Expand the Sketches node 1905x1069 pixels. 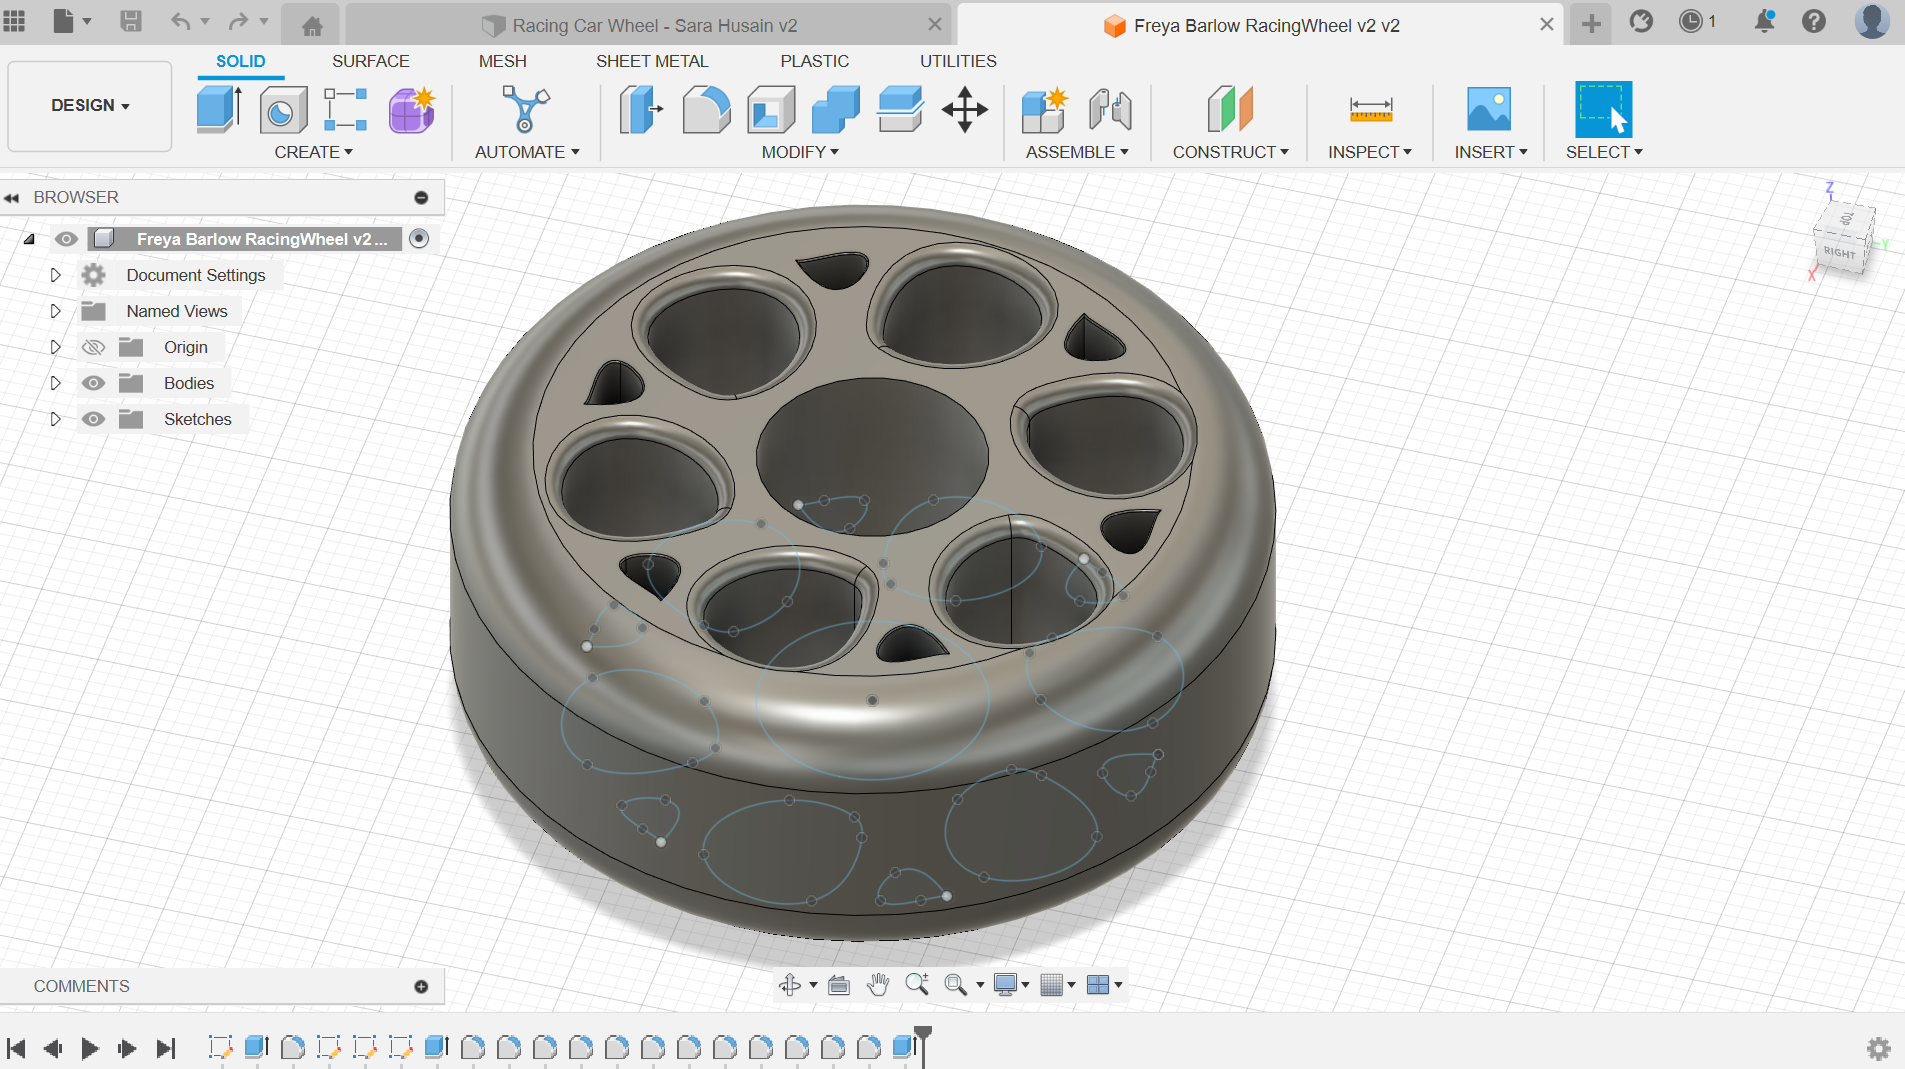pyautogui.click(x=56, y=419)
